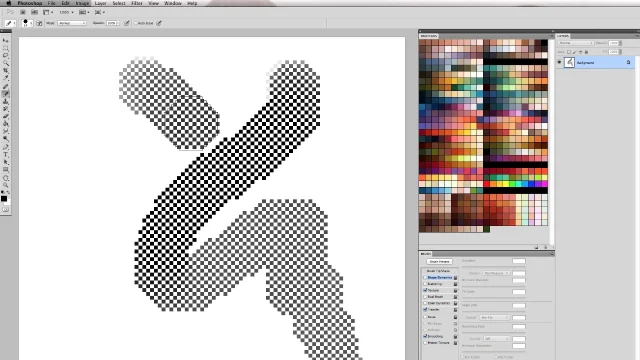Toggle Quick Mask mode at toolbox bottom
The image size is (640, 360).
pos(5,209)
